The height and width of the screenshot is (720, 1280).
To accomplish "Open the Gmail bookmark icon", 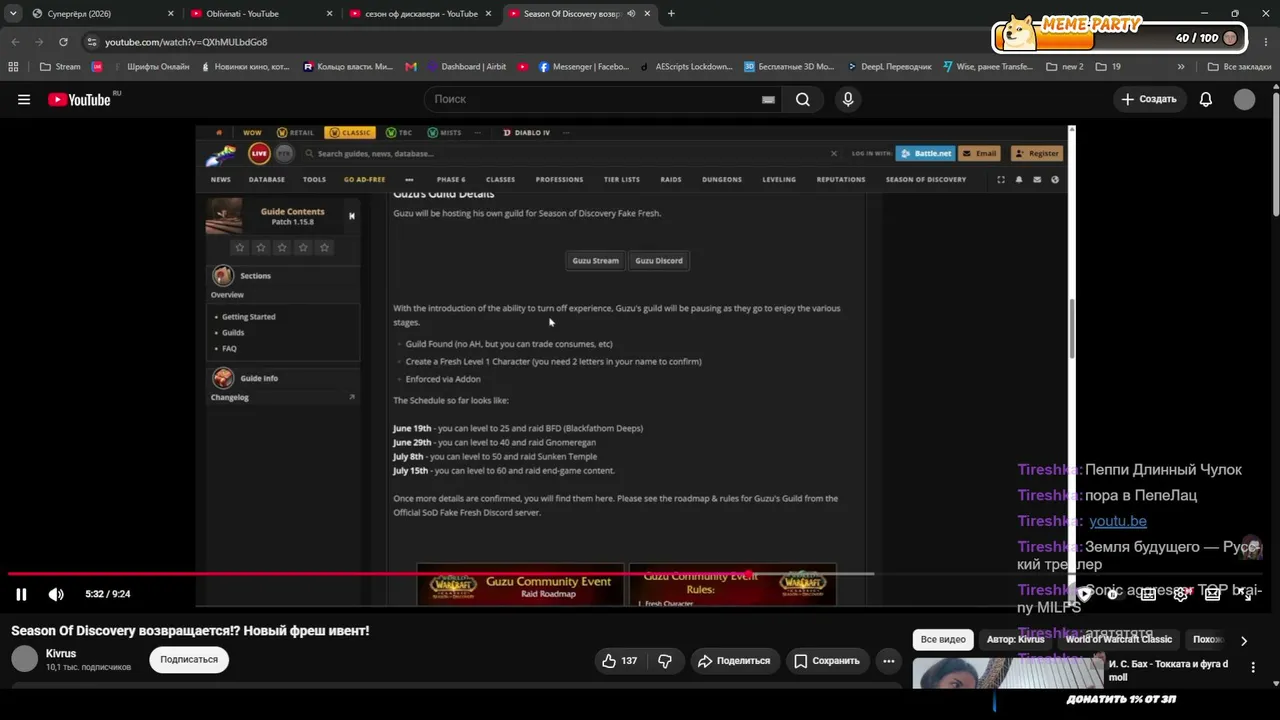I will [411, 67].
